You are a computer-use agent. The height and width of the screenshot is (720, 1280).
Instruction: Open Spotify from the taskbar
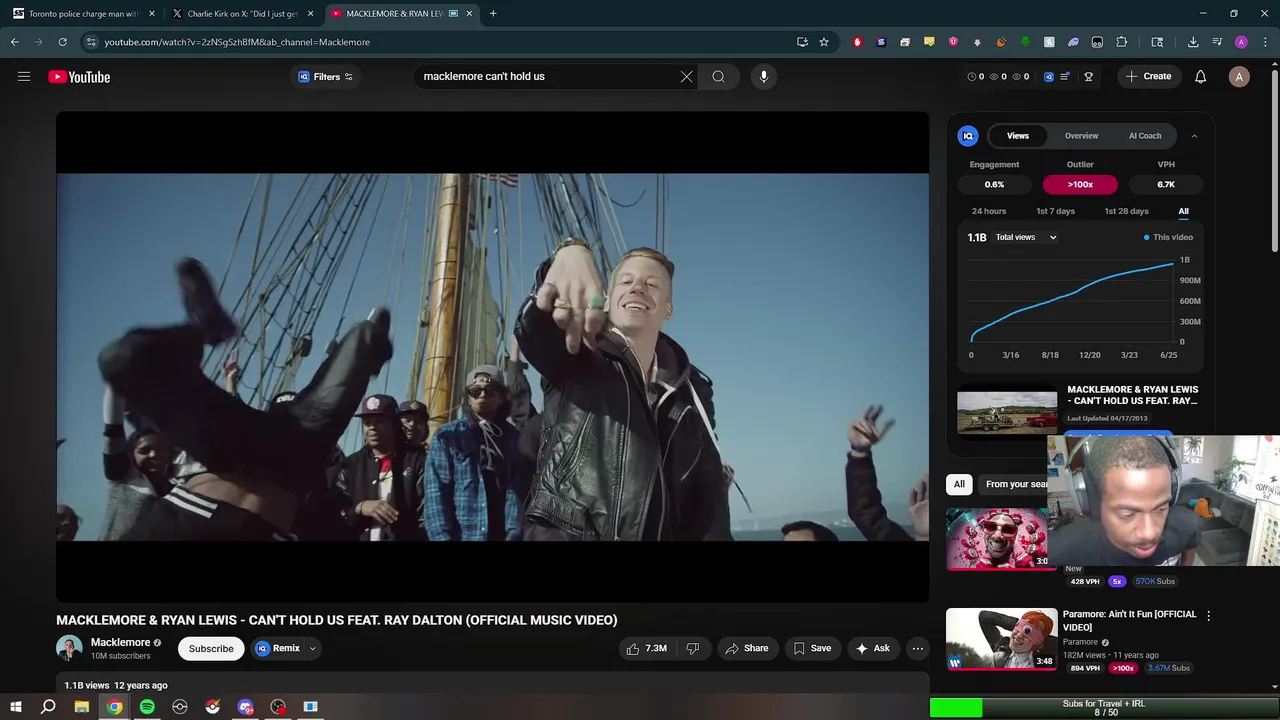click(x=147, y=707)
